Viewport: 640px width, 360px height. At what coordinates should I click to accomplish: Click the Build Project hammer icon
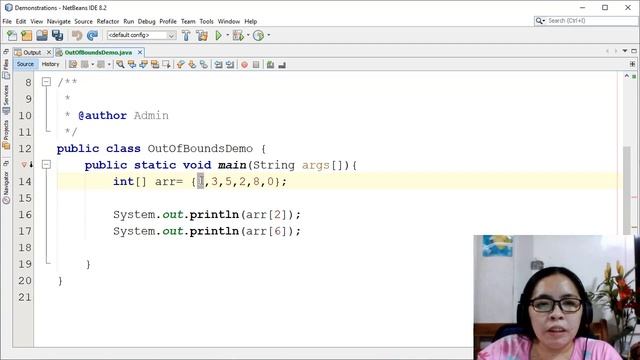coord(186,36)
